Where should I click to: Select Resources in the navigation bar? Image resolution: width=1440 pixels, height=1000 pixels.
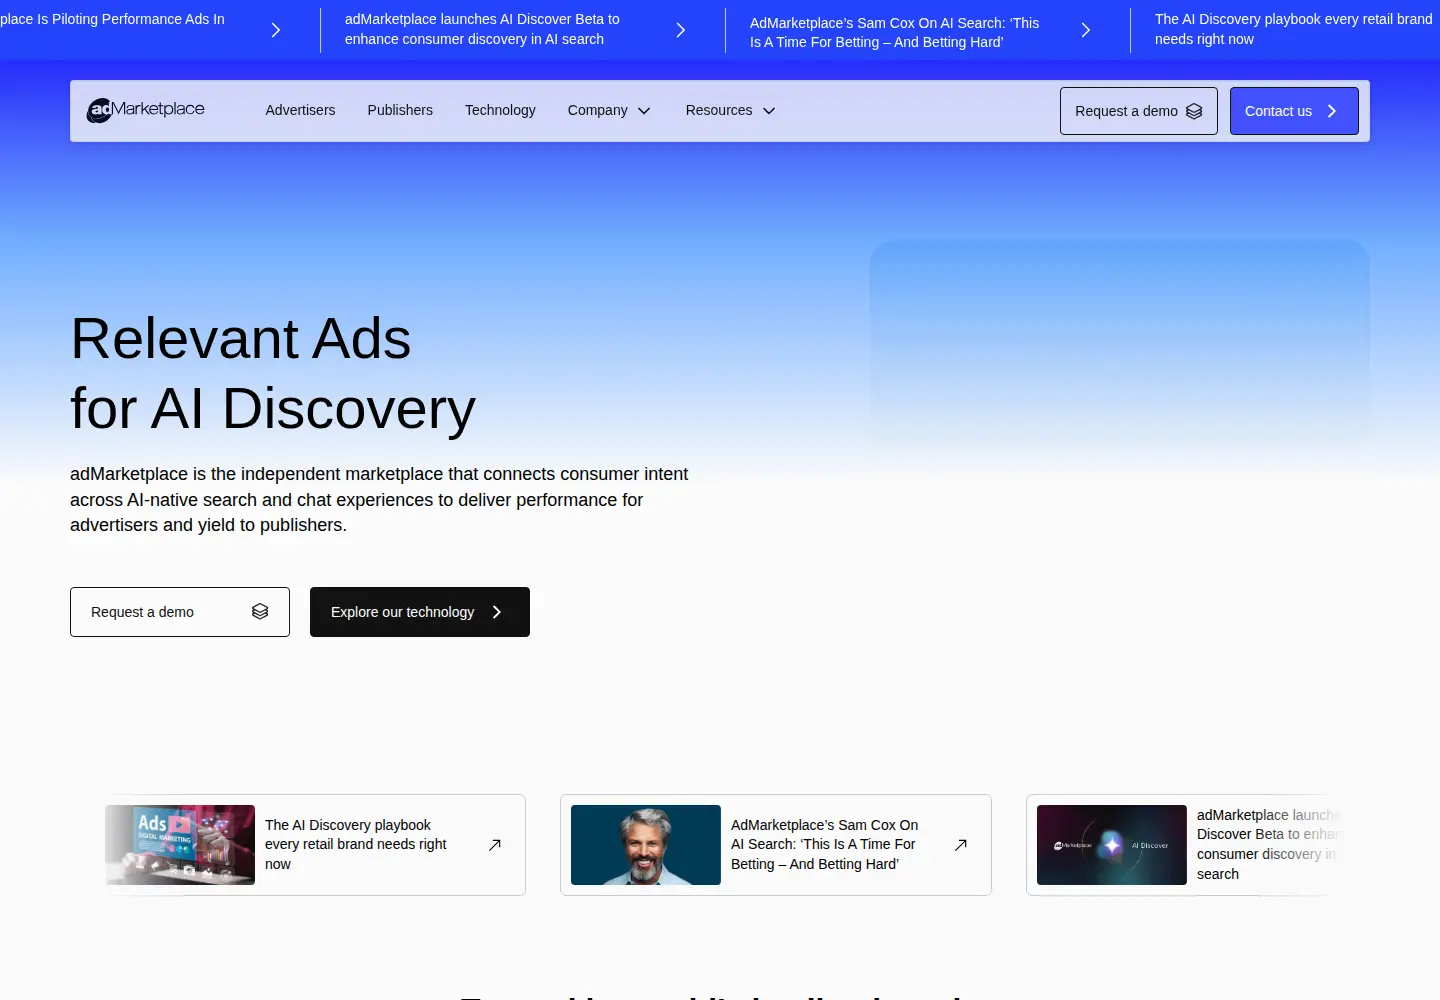point(719,110)
